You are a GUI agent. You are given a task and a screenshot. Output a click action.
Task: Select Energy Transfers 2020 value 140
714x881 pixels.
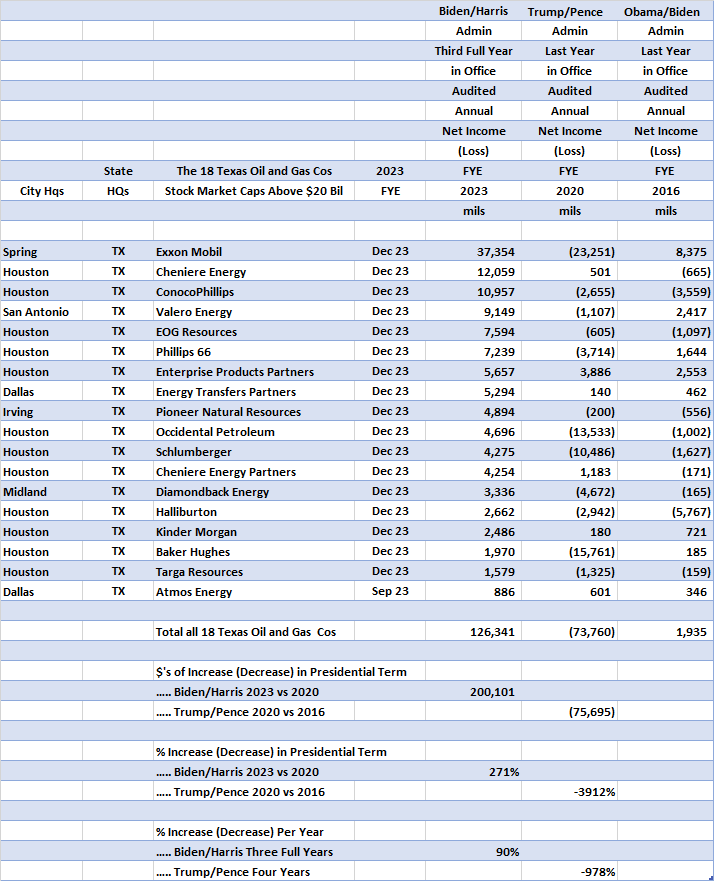569,392
